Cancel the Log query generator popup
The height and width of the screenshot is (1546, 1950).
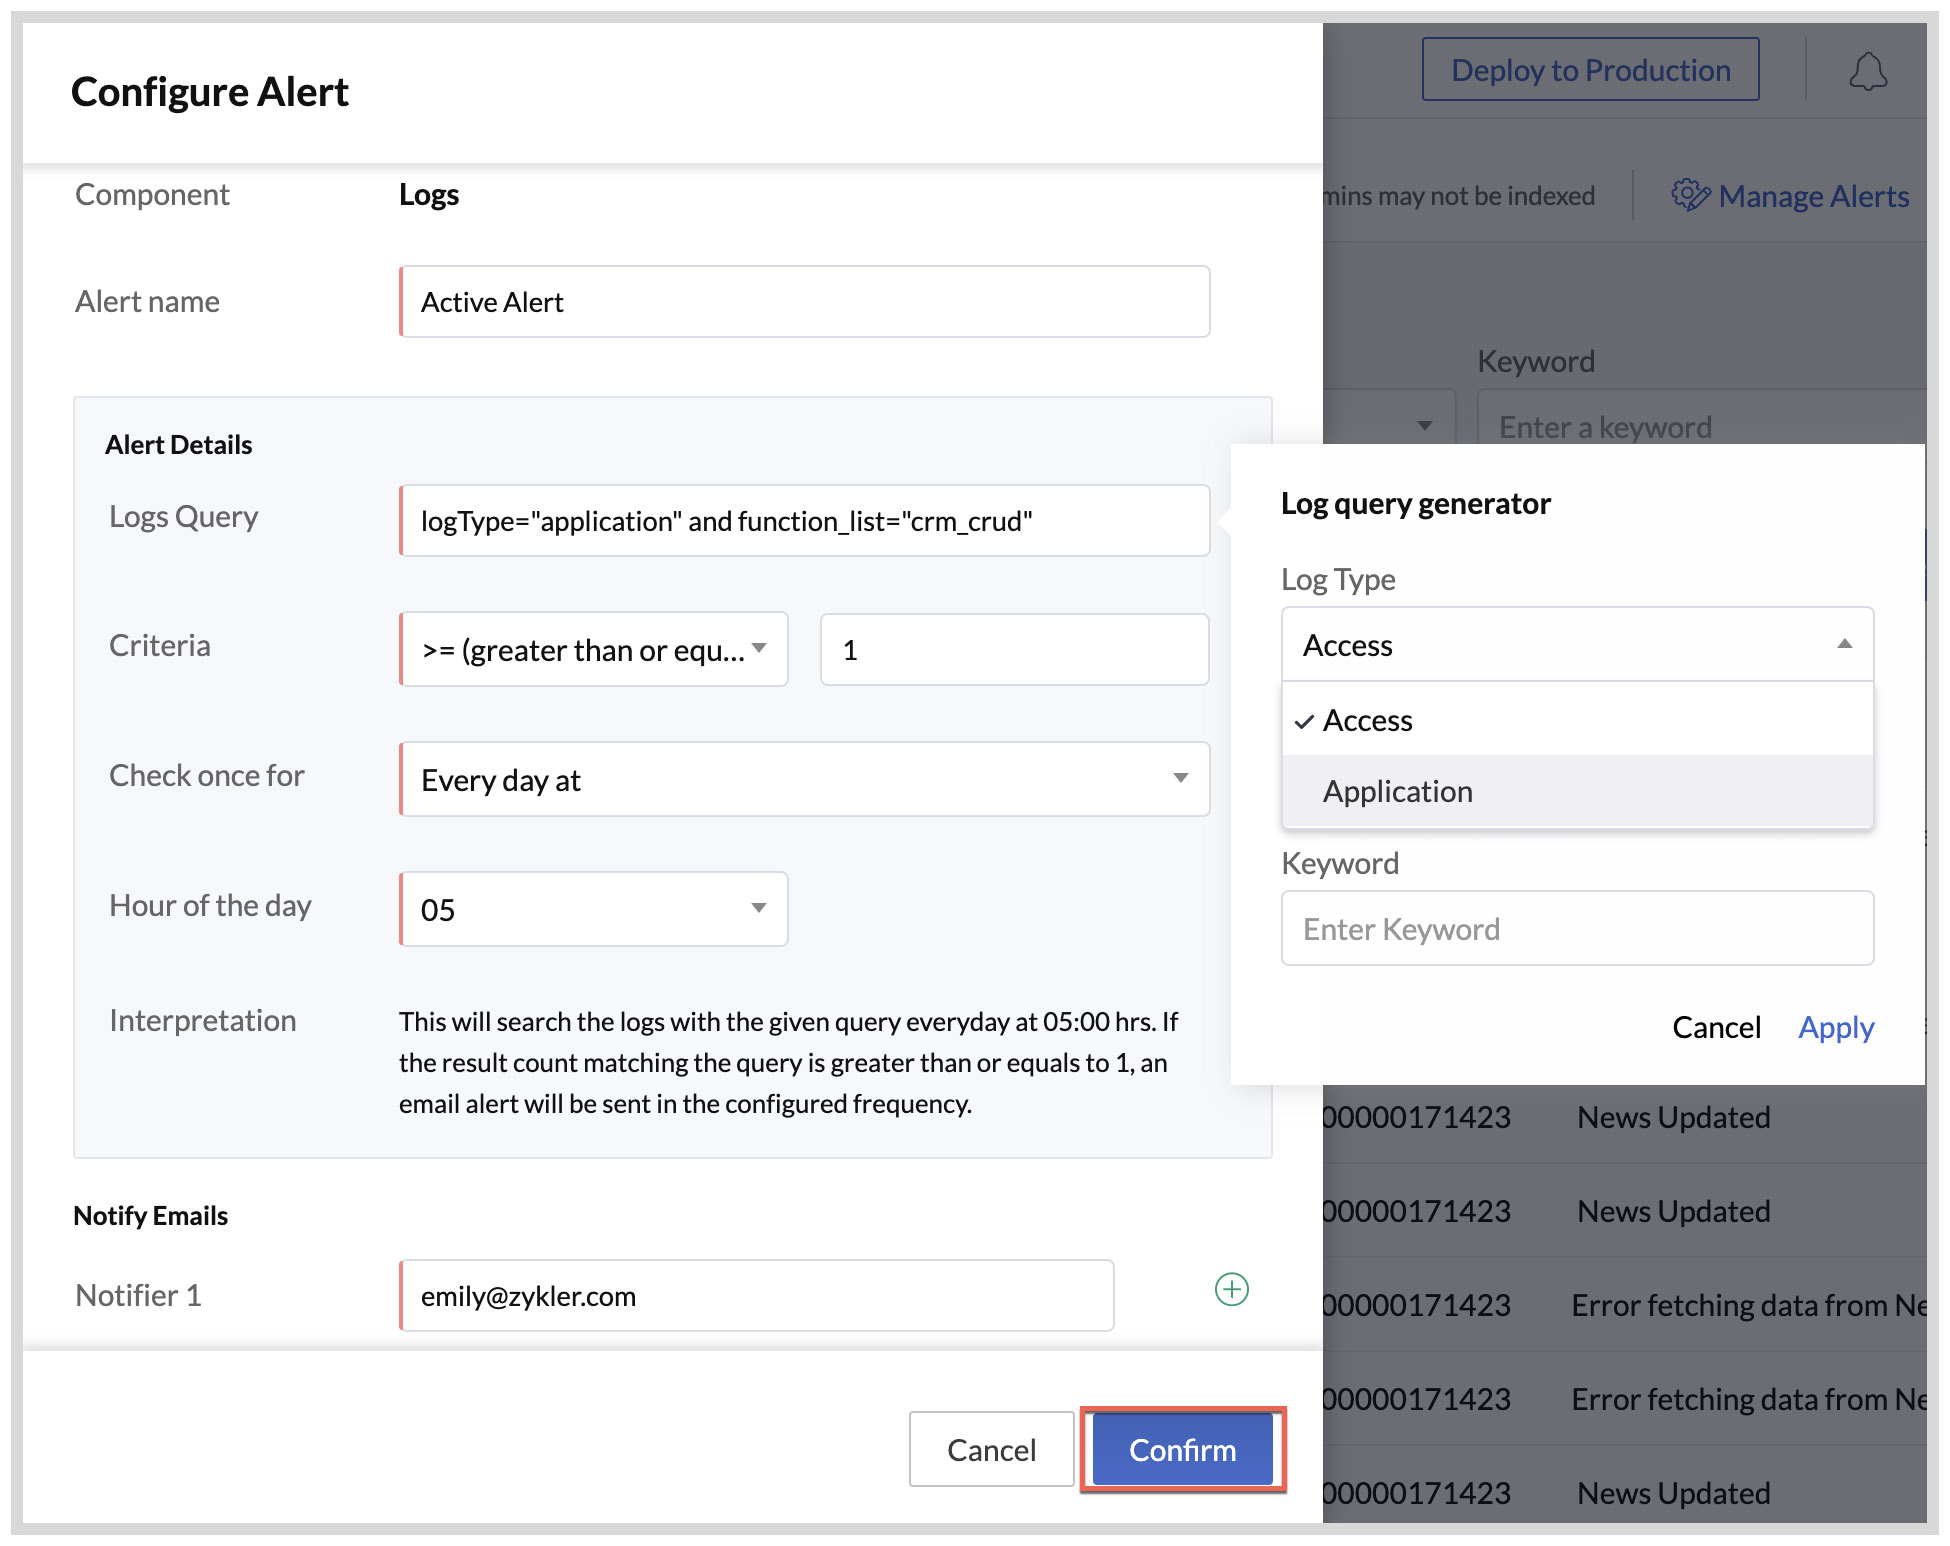tap(1716, 1027)
